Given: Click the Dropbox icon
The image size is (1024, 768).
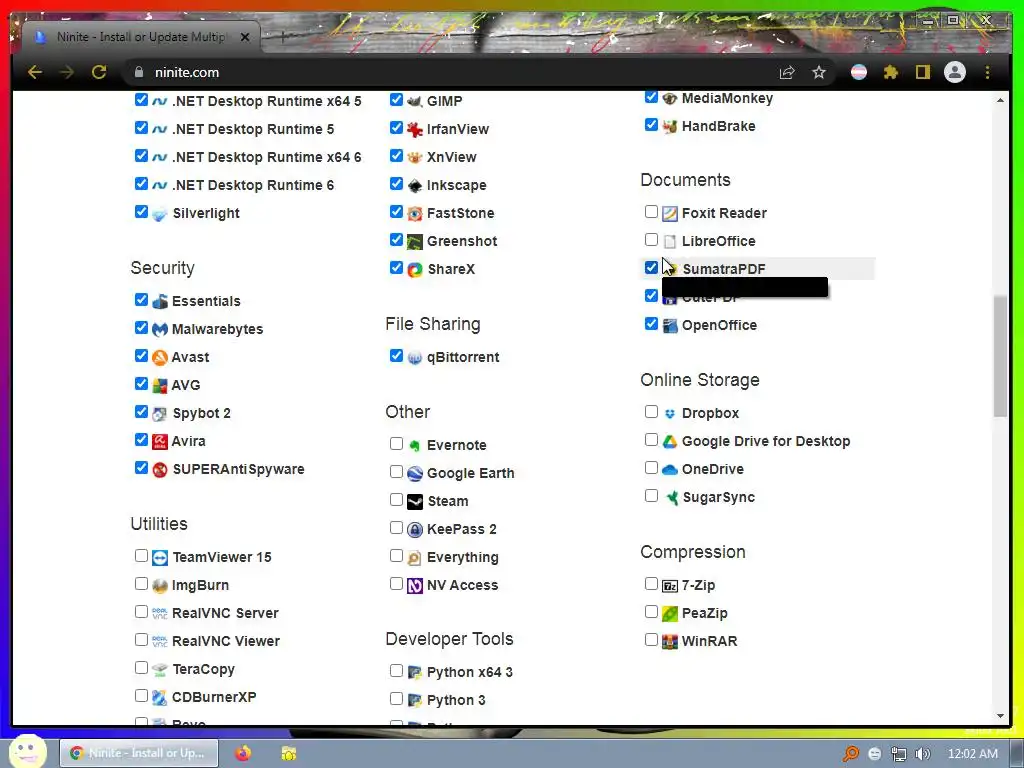Looking at the screenshot, I should [670, 414].
